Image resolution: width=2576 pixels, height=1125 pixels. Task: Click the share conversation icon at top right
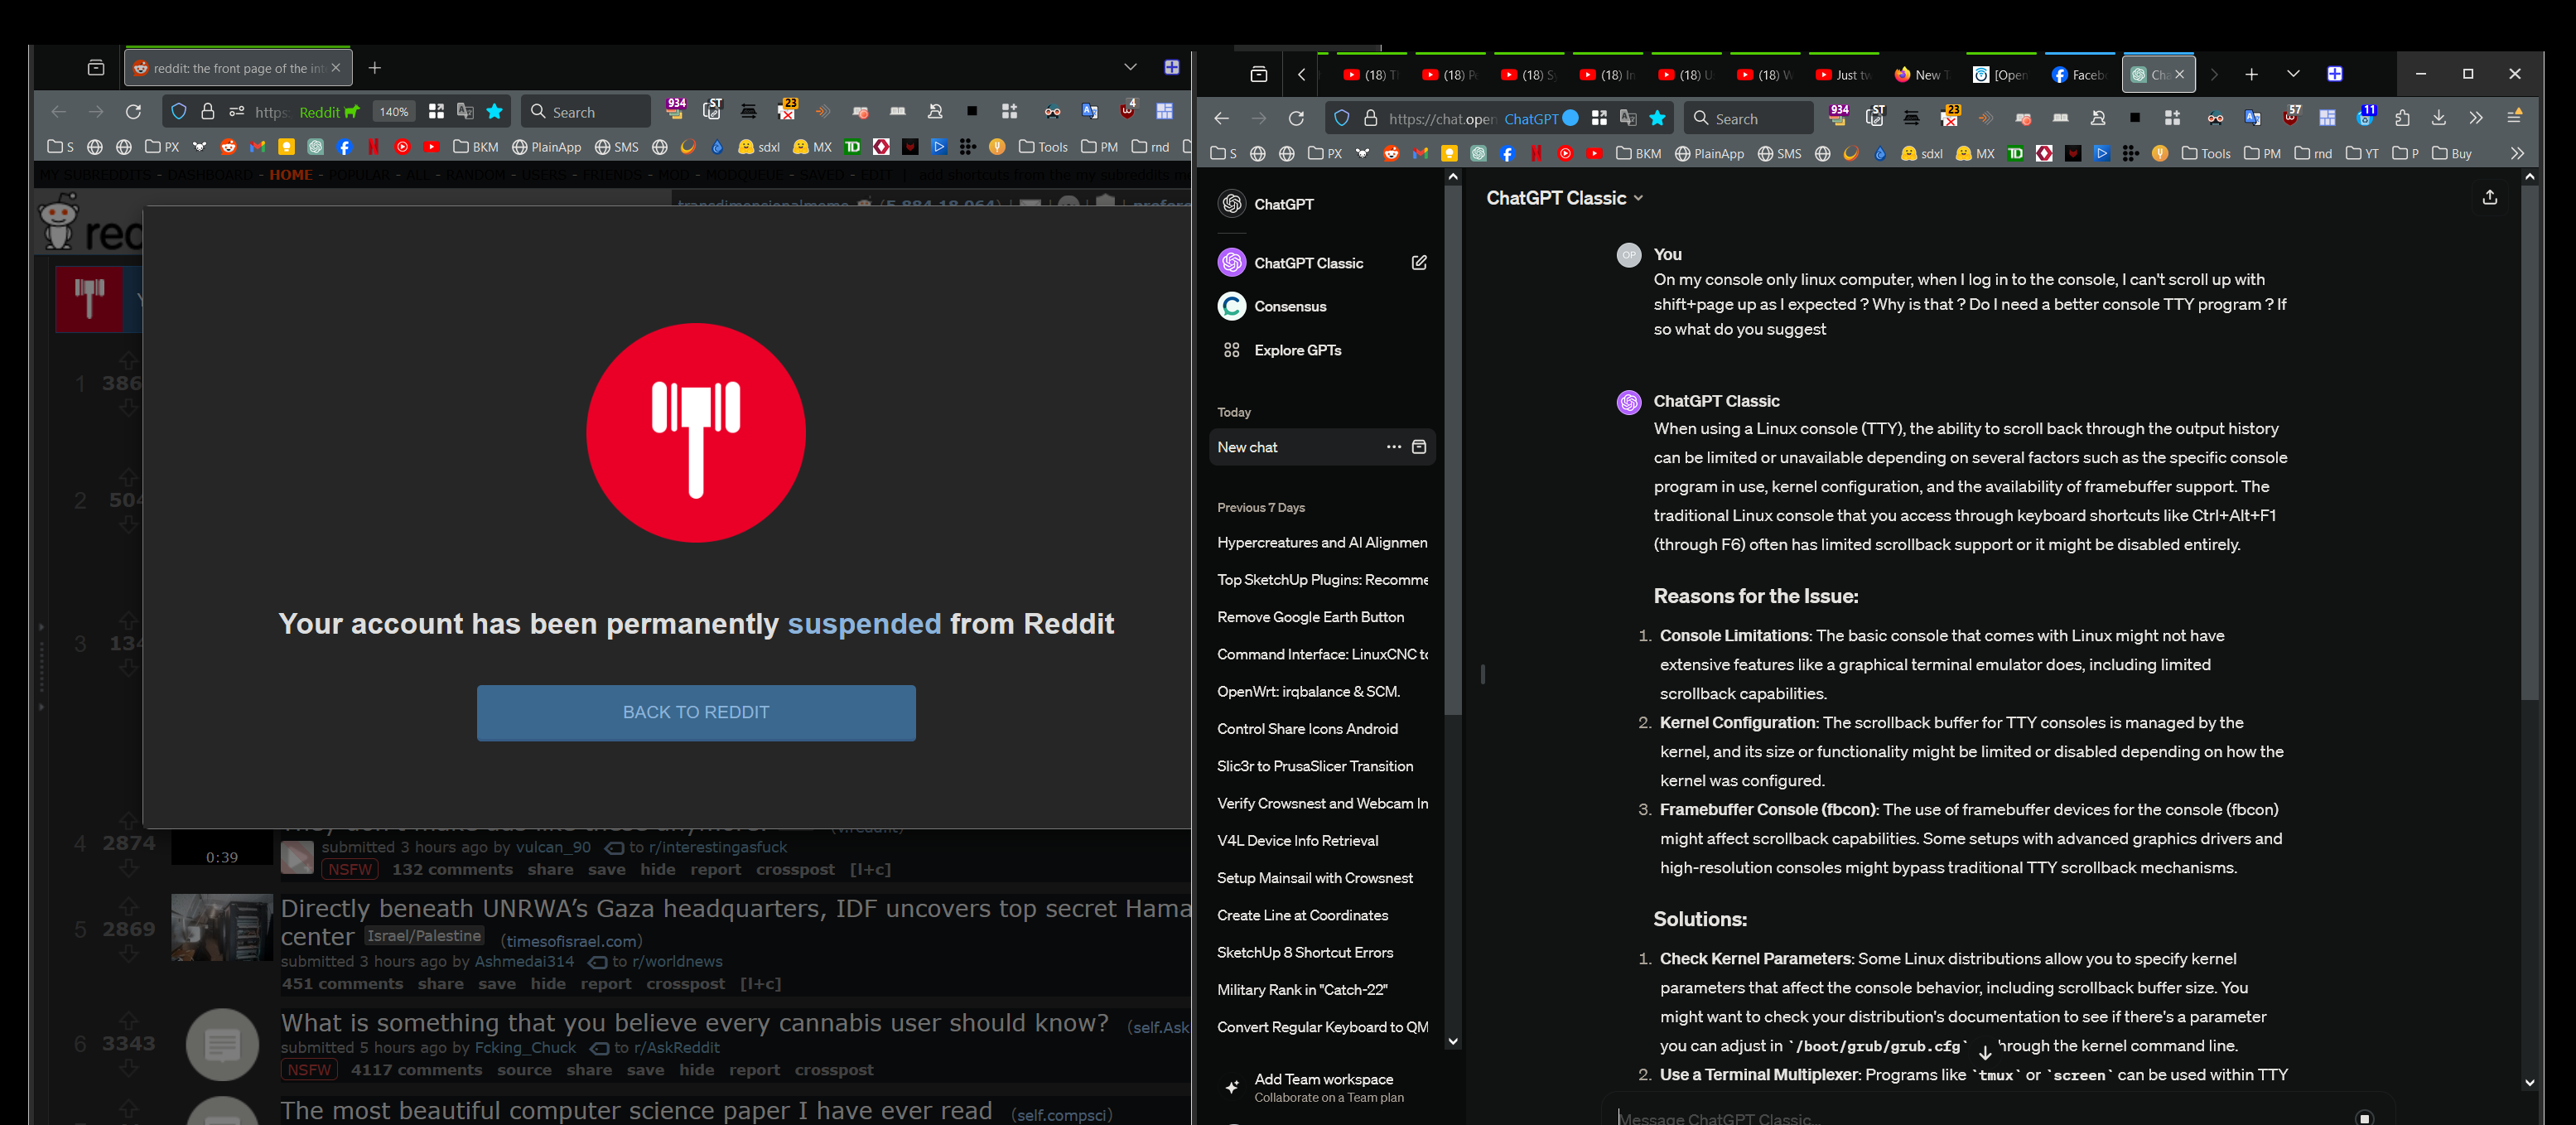(x=2489, y=198)
